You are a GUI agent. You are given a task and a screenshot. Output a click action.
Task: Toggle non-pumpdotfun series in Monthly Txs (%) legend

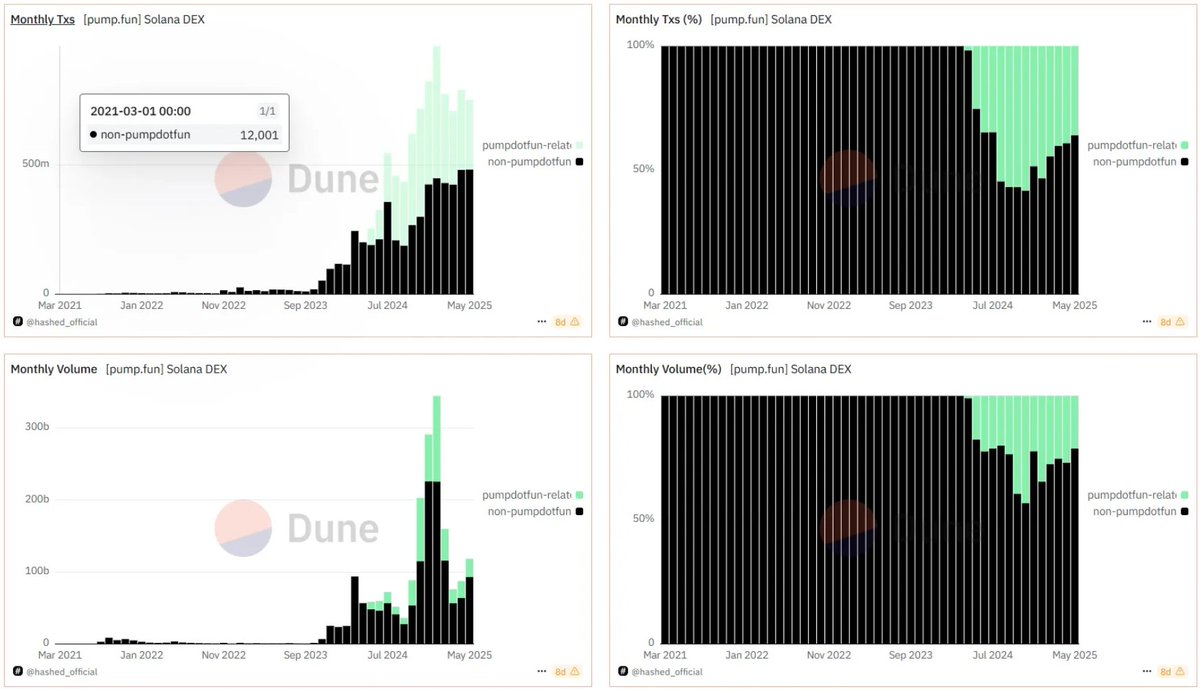[1141, 161]
